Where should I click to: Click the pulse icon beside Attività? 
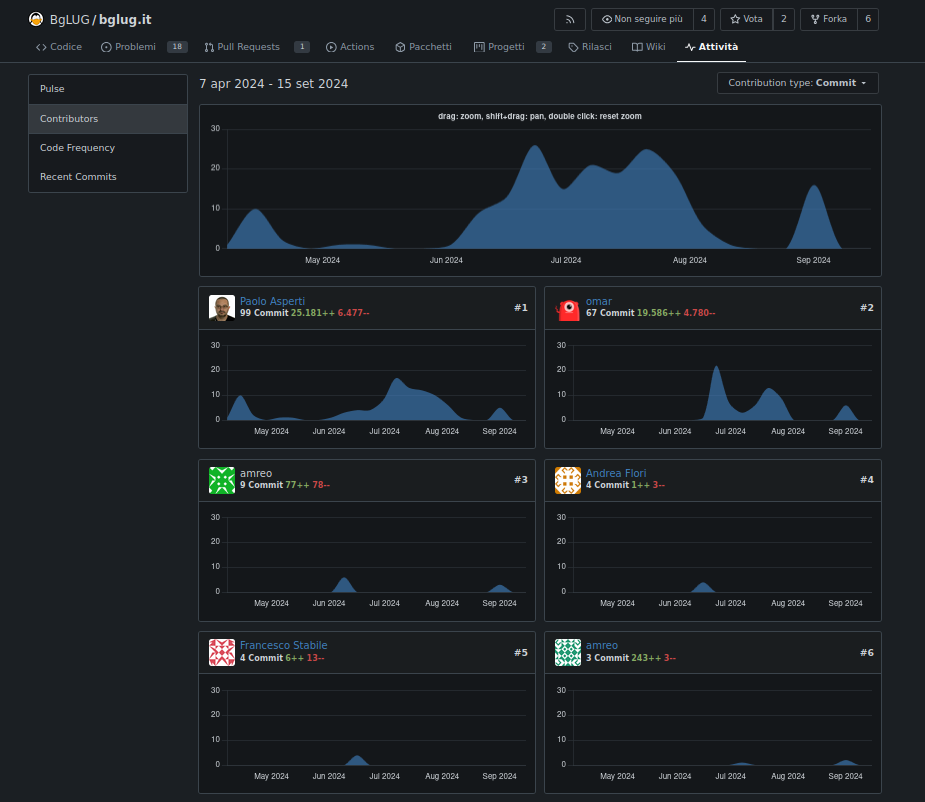690,47
